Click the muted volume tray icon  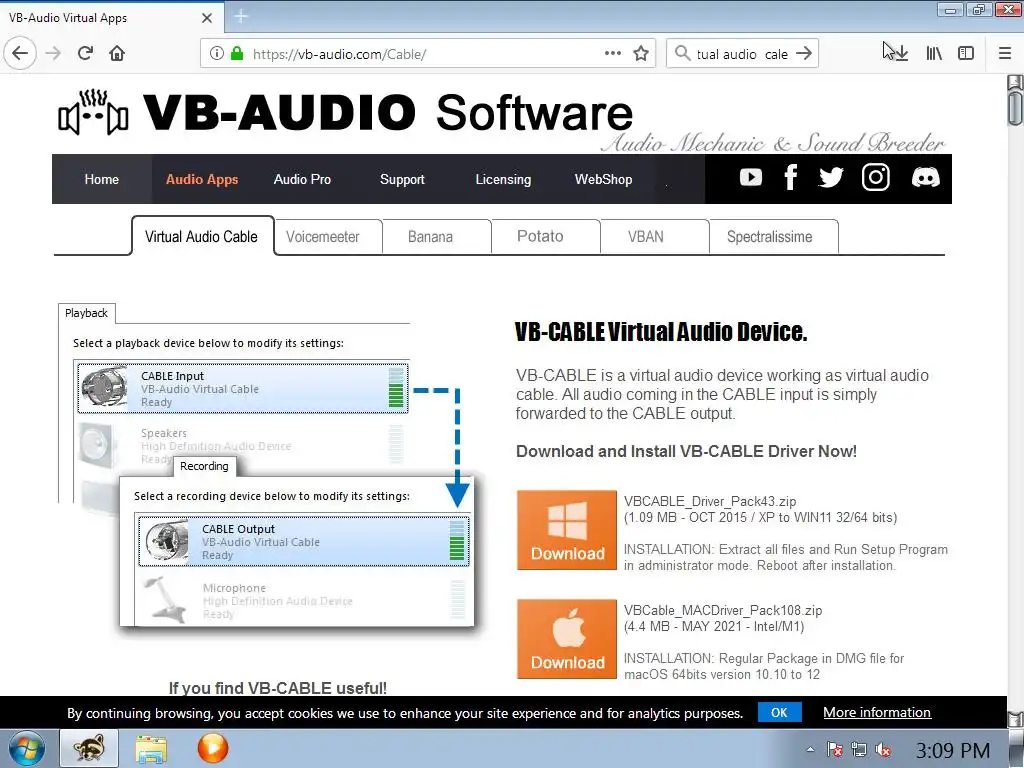tap(884, 750)
